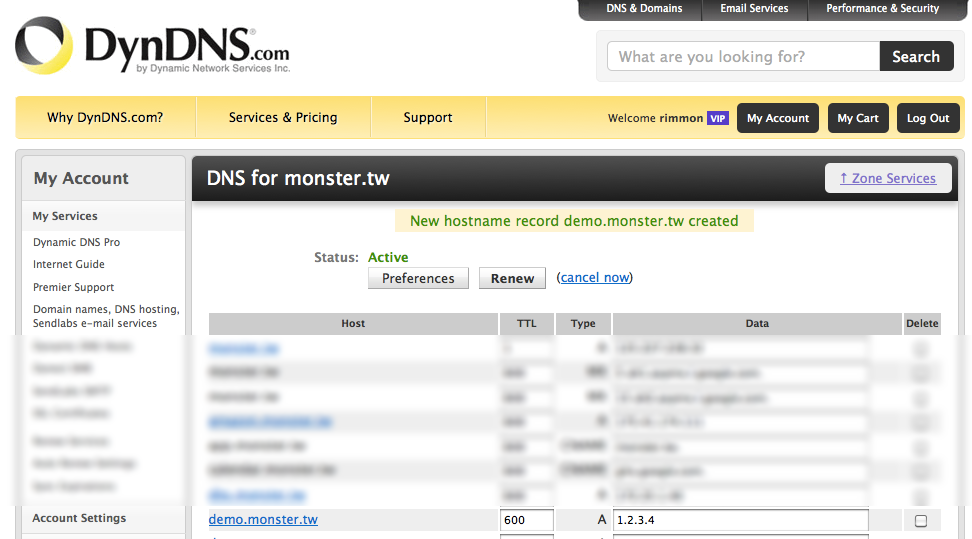Click the search input field

click(x=743, y=56)
